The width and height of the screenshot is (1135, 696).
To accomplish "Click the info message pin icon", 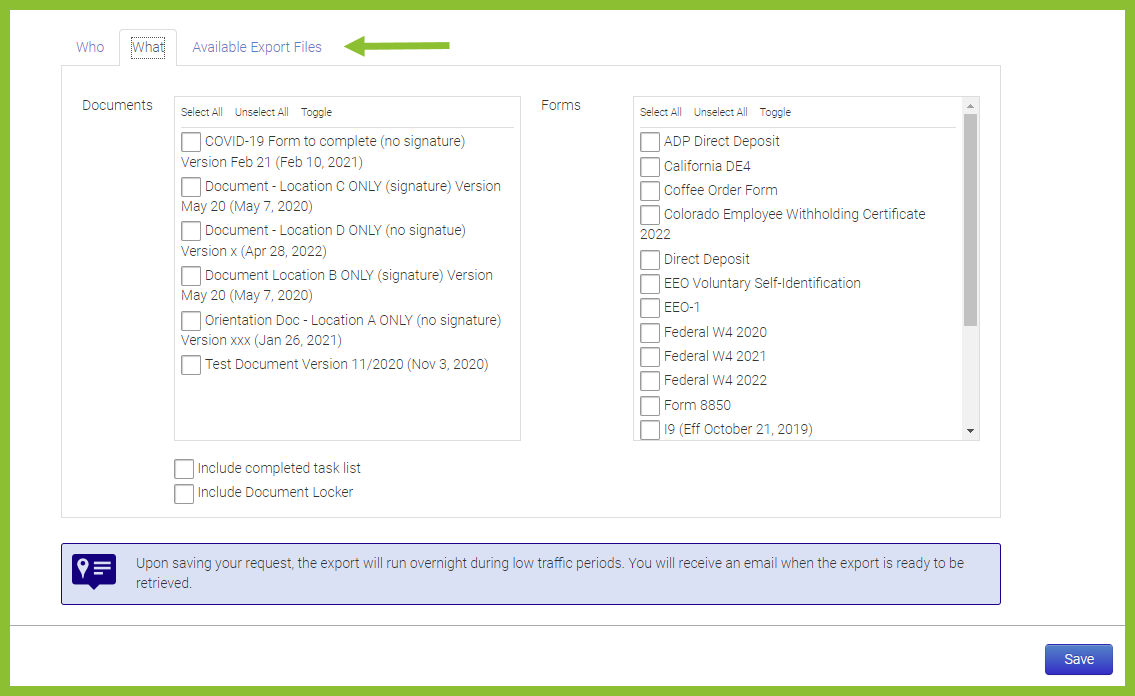I will 94,572.
